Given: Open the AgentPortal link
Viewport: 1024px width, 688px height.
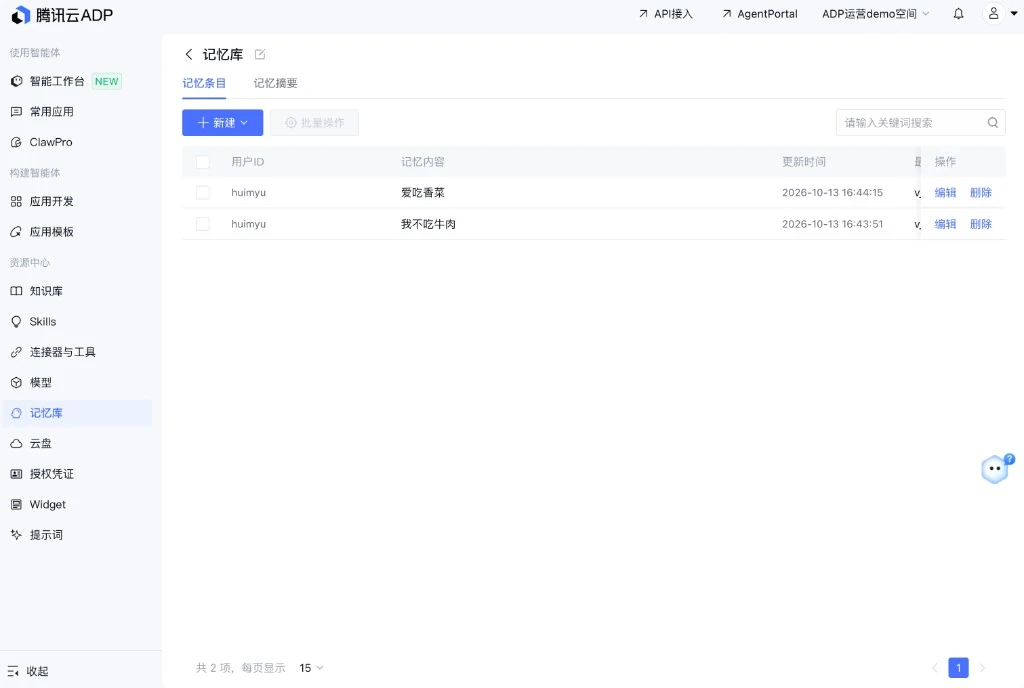Looking at the screenshot, I should point(760,14).
